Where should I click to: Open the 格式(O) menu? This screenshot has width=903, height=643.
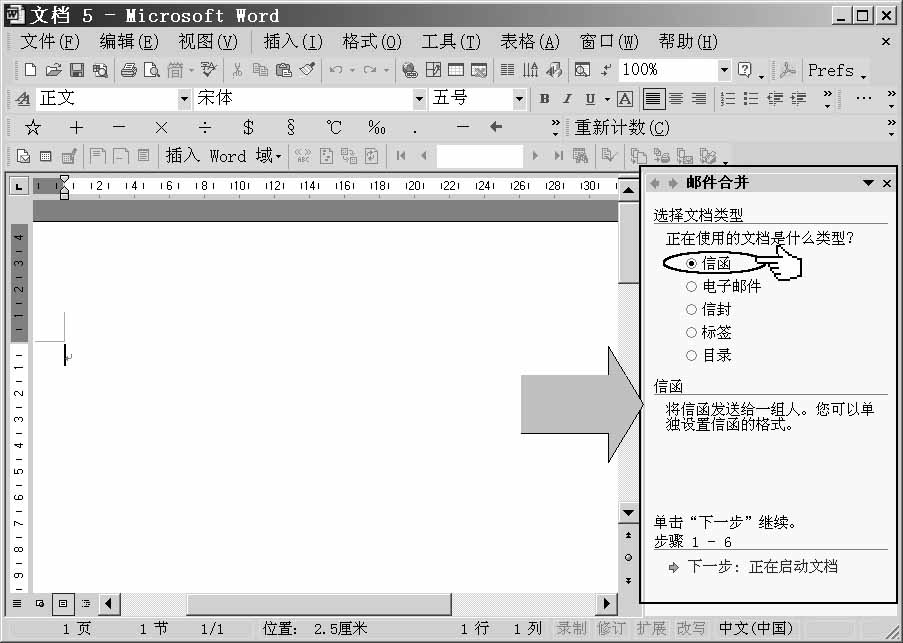click(371, 42)
